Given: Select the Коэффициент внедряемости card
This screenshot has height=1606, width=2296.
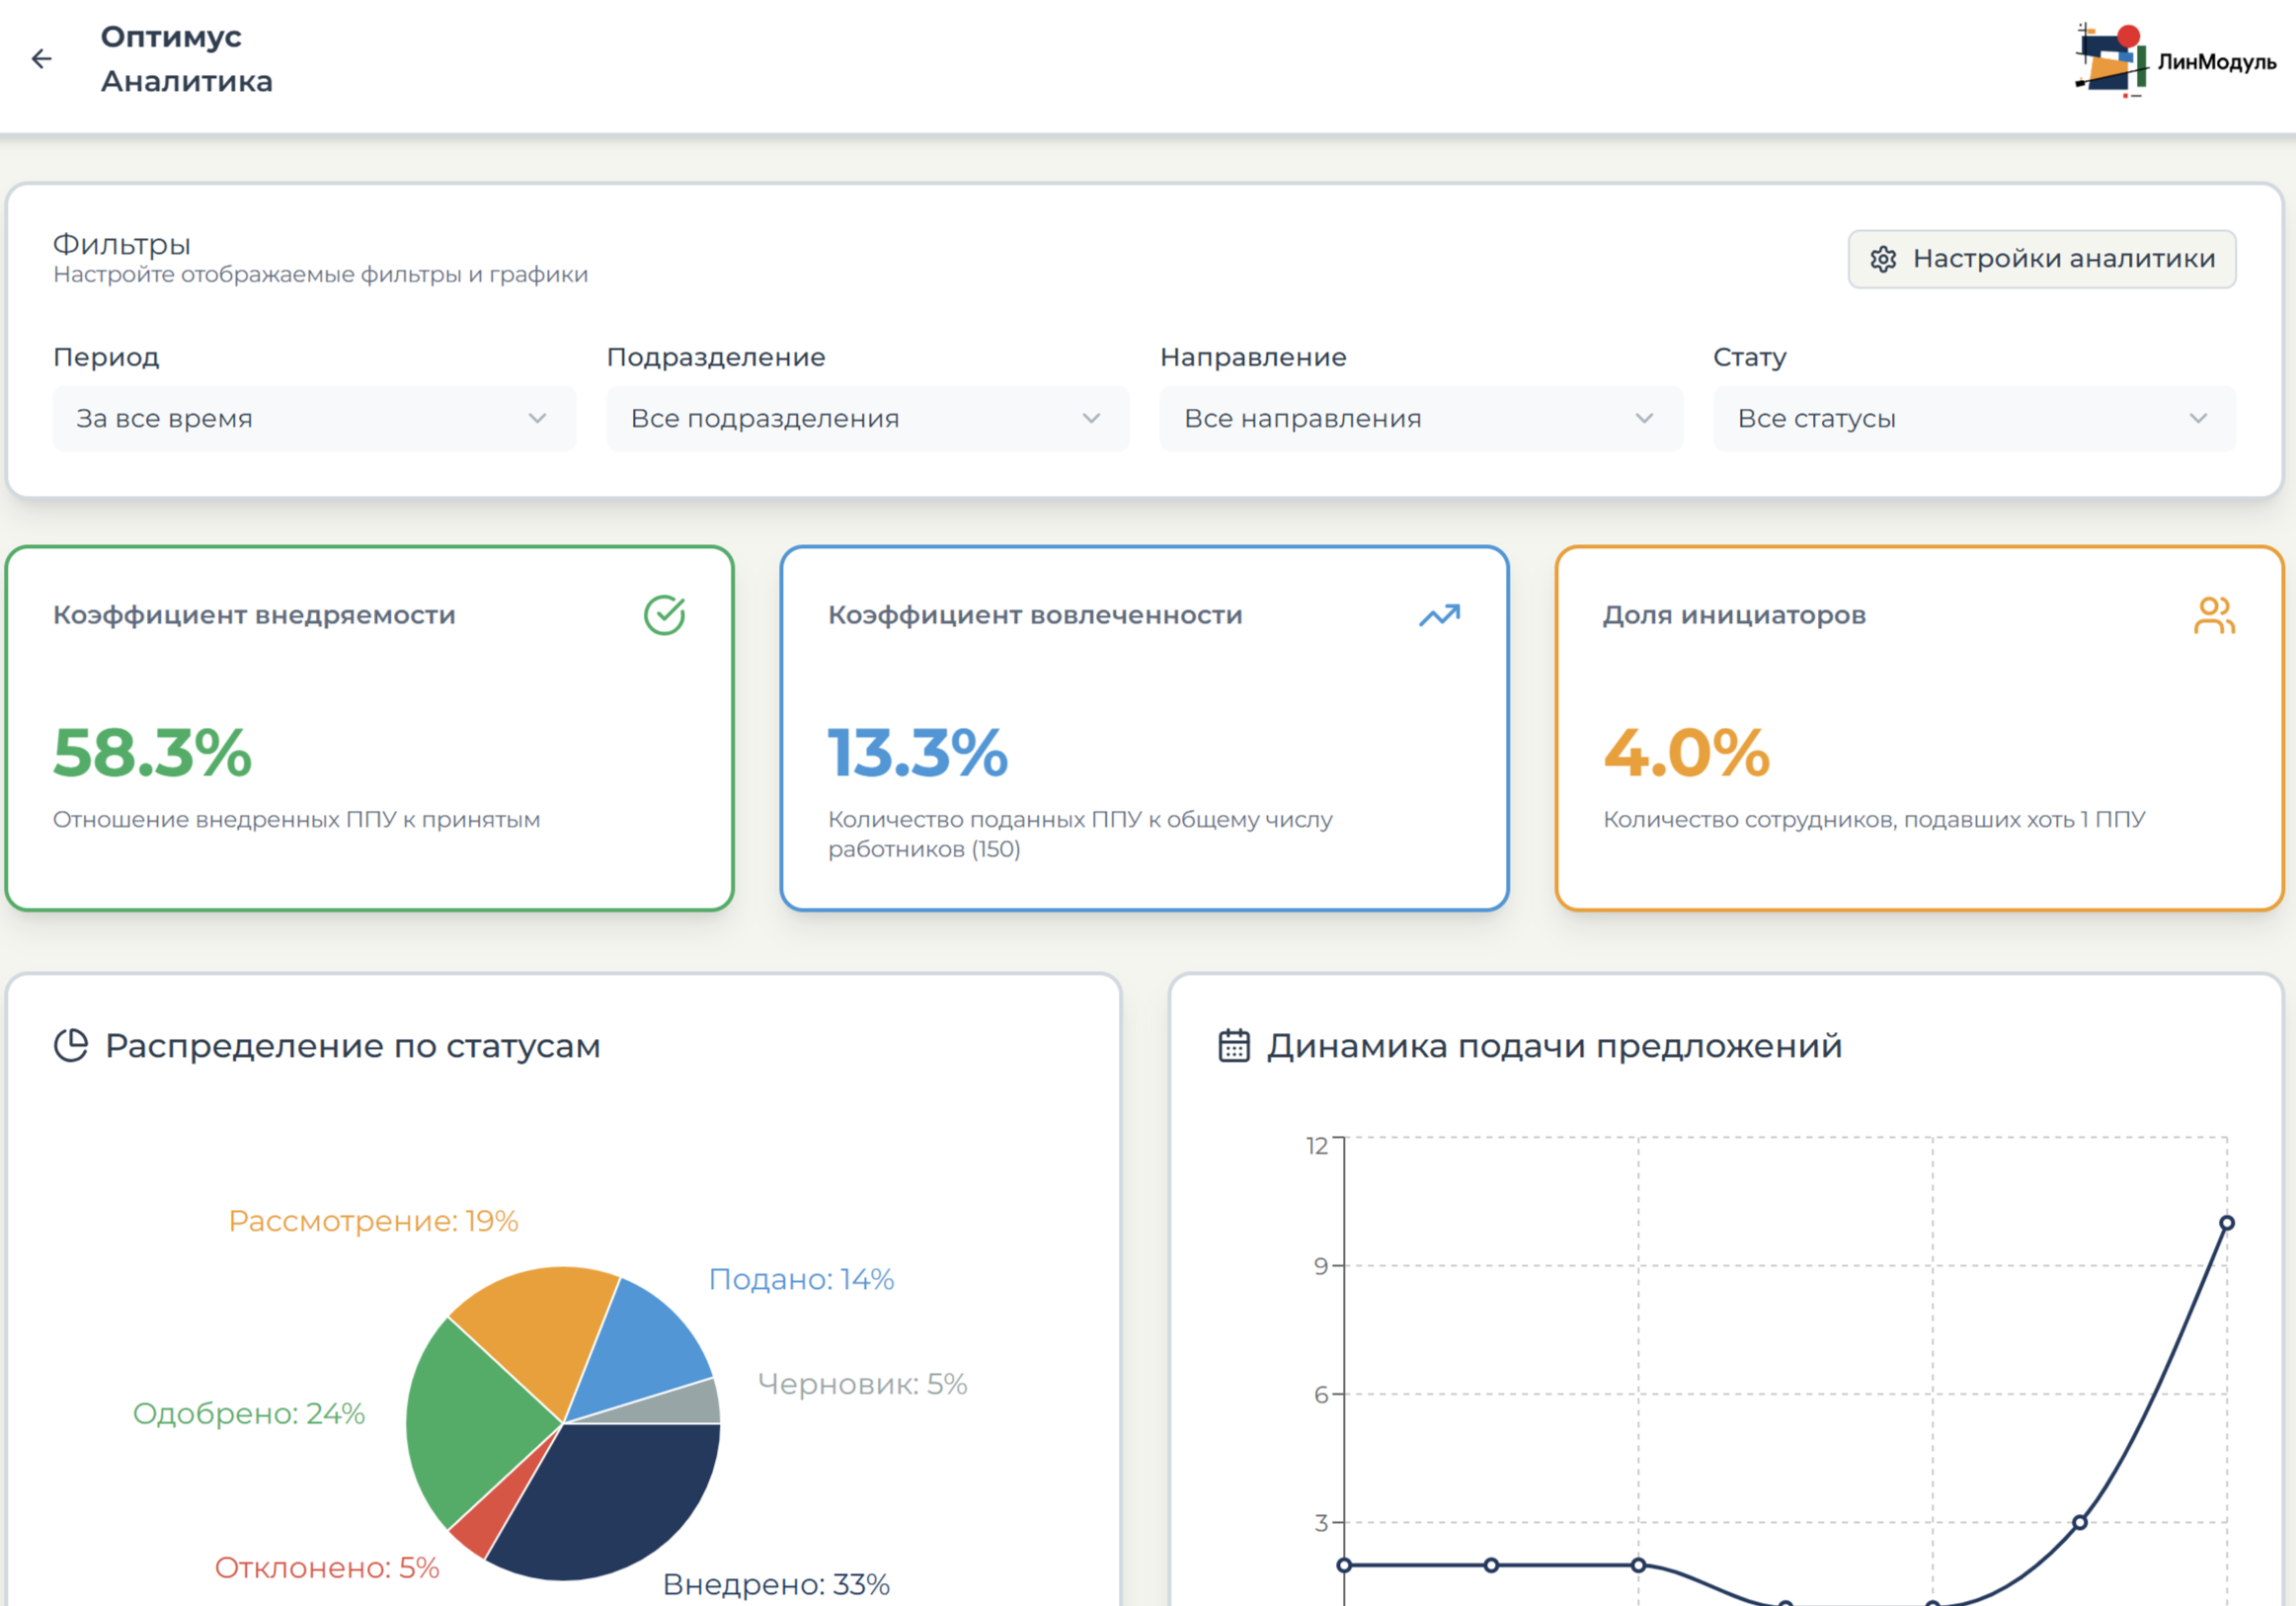Looking at the screenshot, I should (x=370, y=728).
